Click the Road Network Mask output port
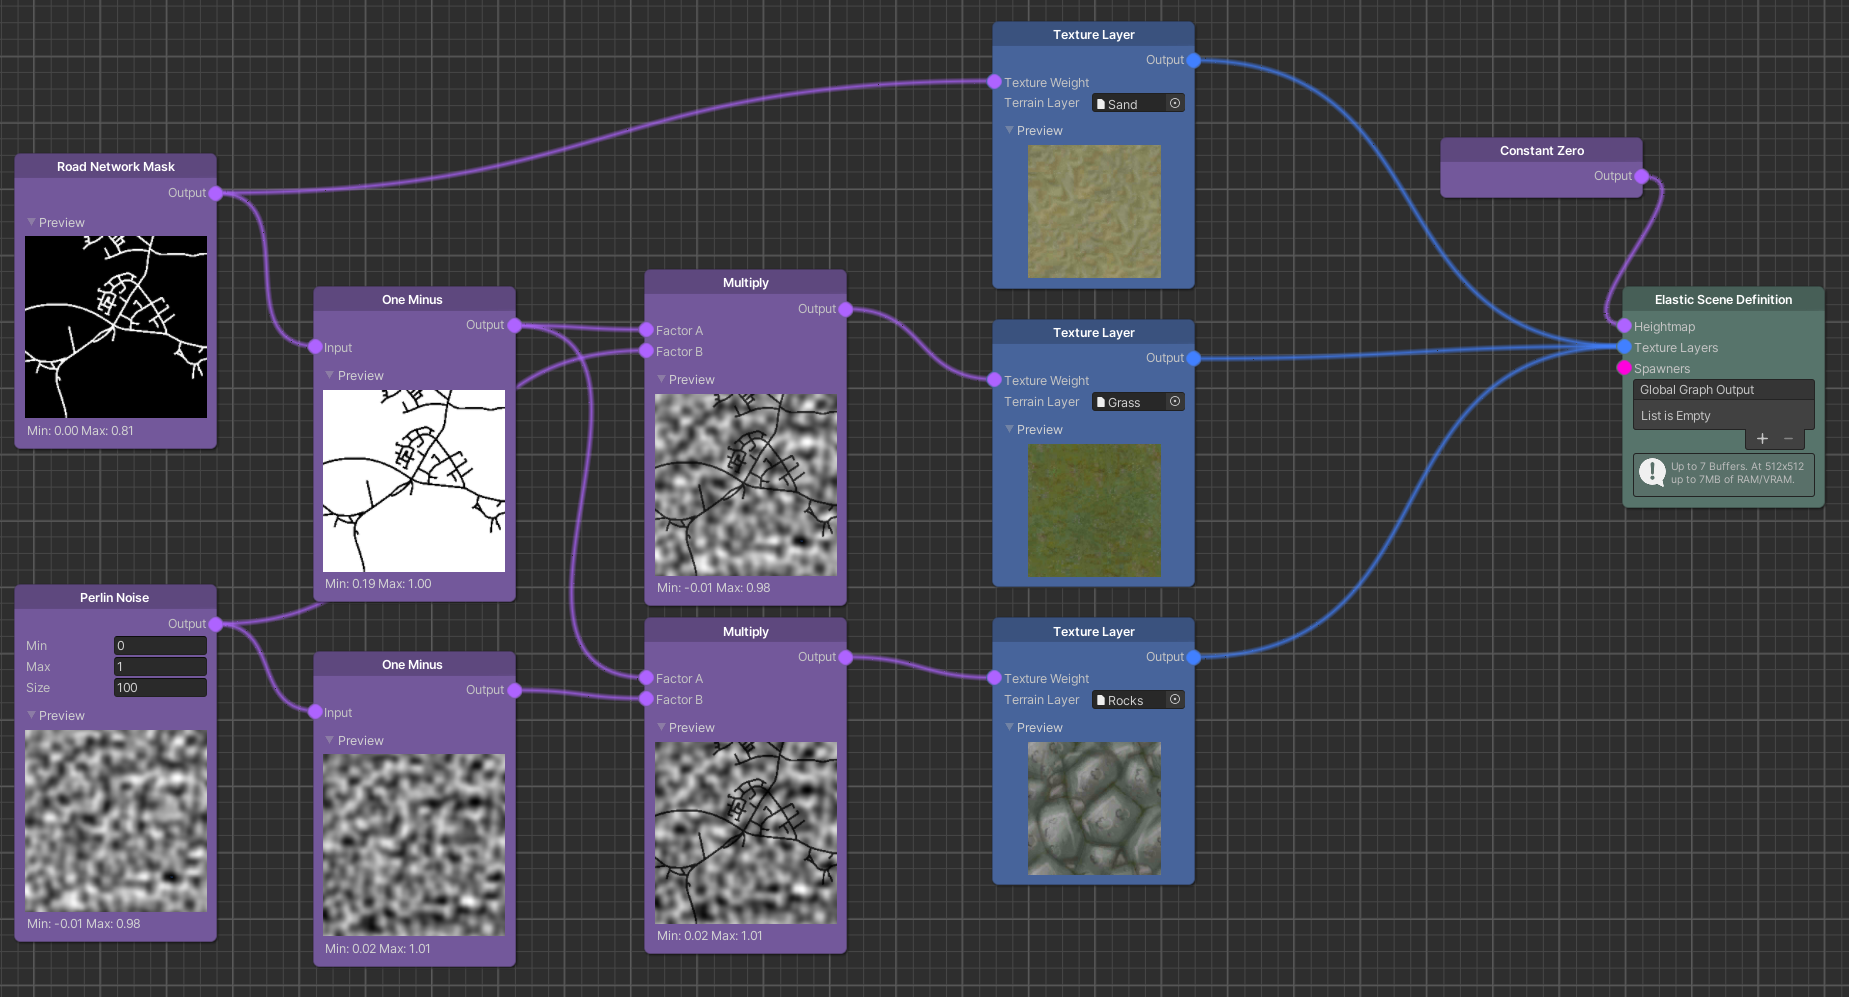This screenshot has height=997, width=1849. (x=215, y=194)
